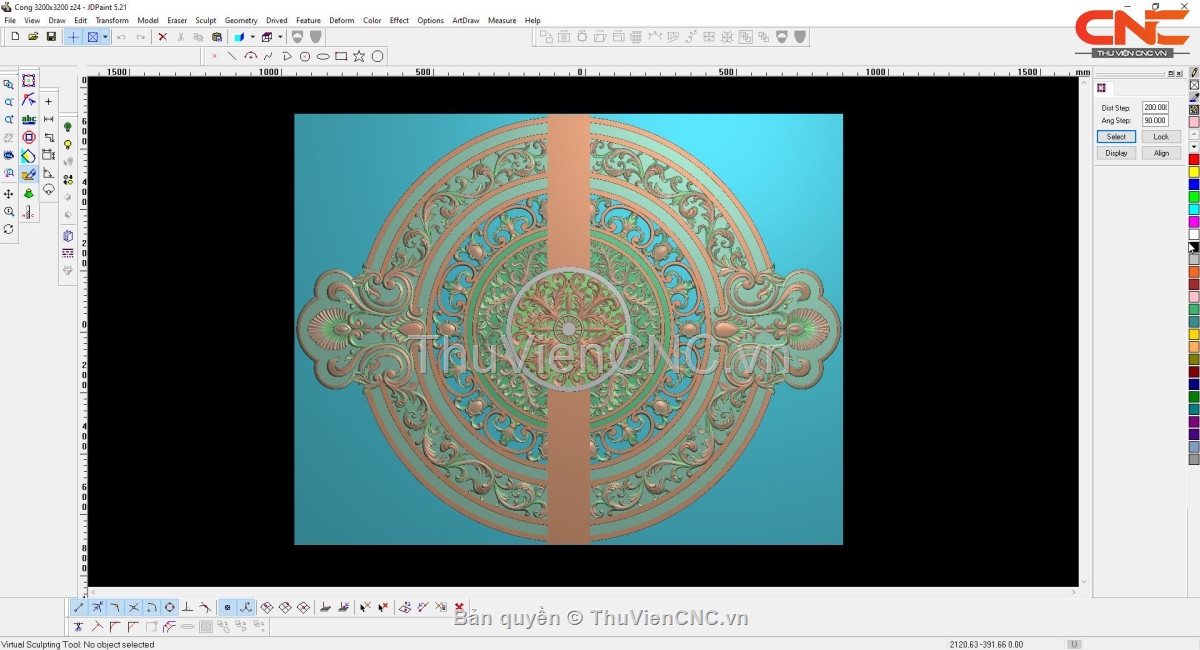Expand dropdown arrow beside selection box tool
The image size is (1200, 650).
[x=105, y=37]
